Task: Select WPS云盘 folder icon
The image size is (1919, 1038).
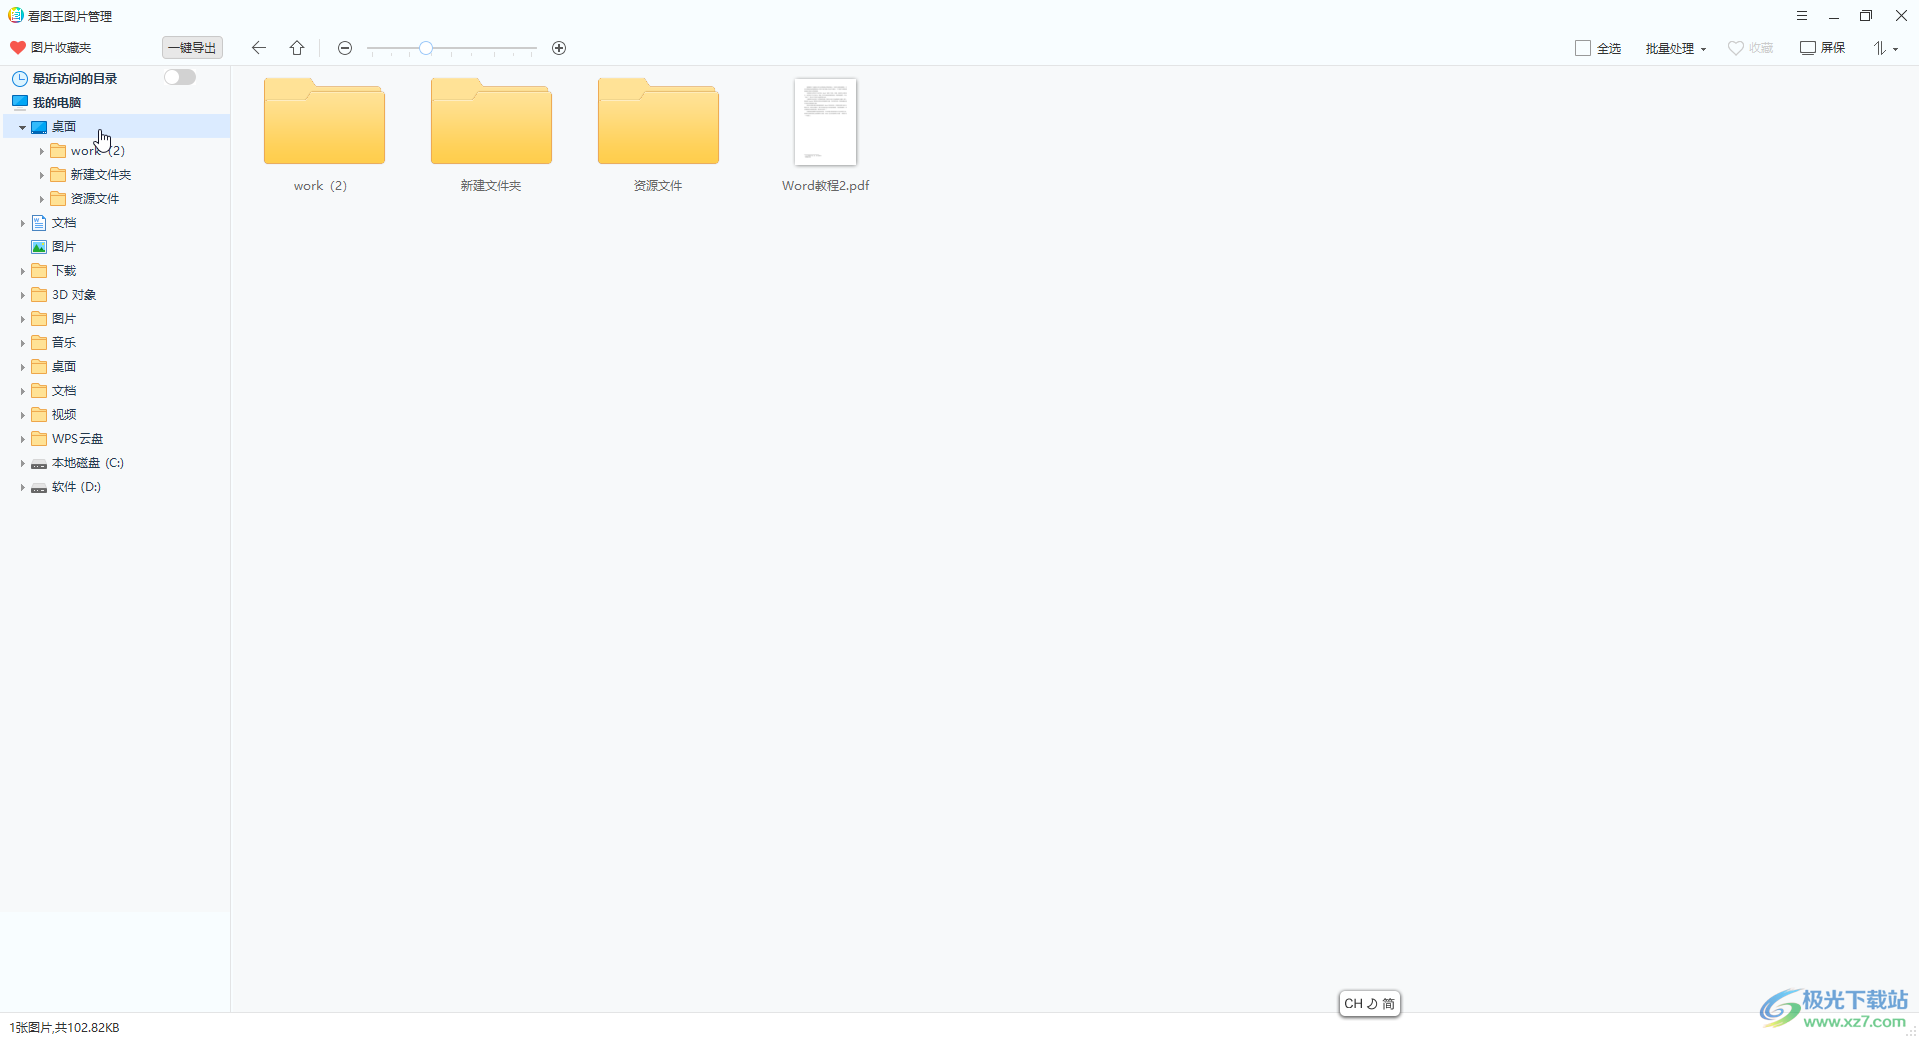Action: point(39,439)
